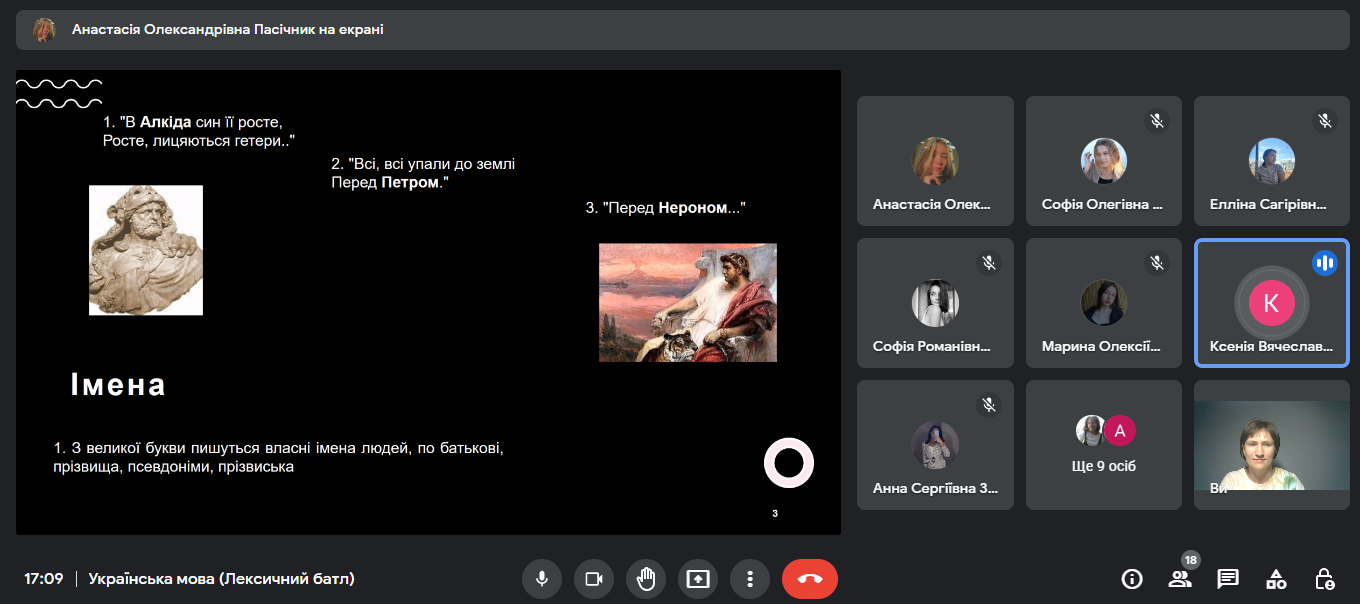Click muted mic icon on Софія Олегівна tile
Screen dimensions: 1360x604
click(x=1157, y=121)
